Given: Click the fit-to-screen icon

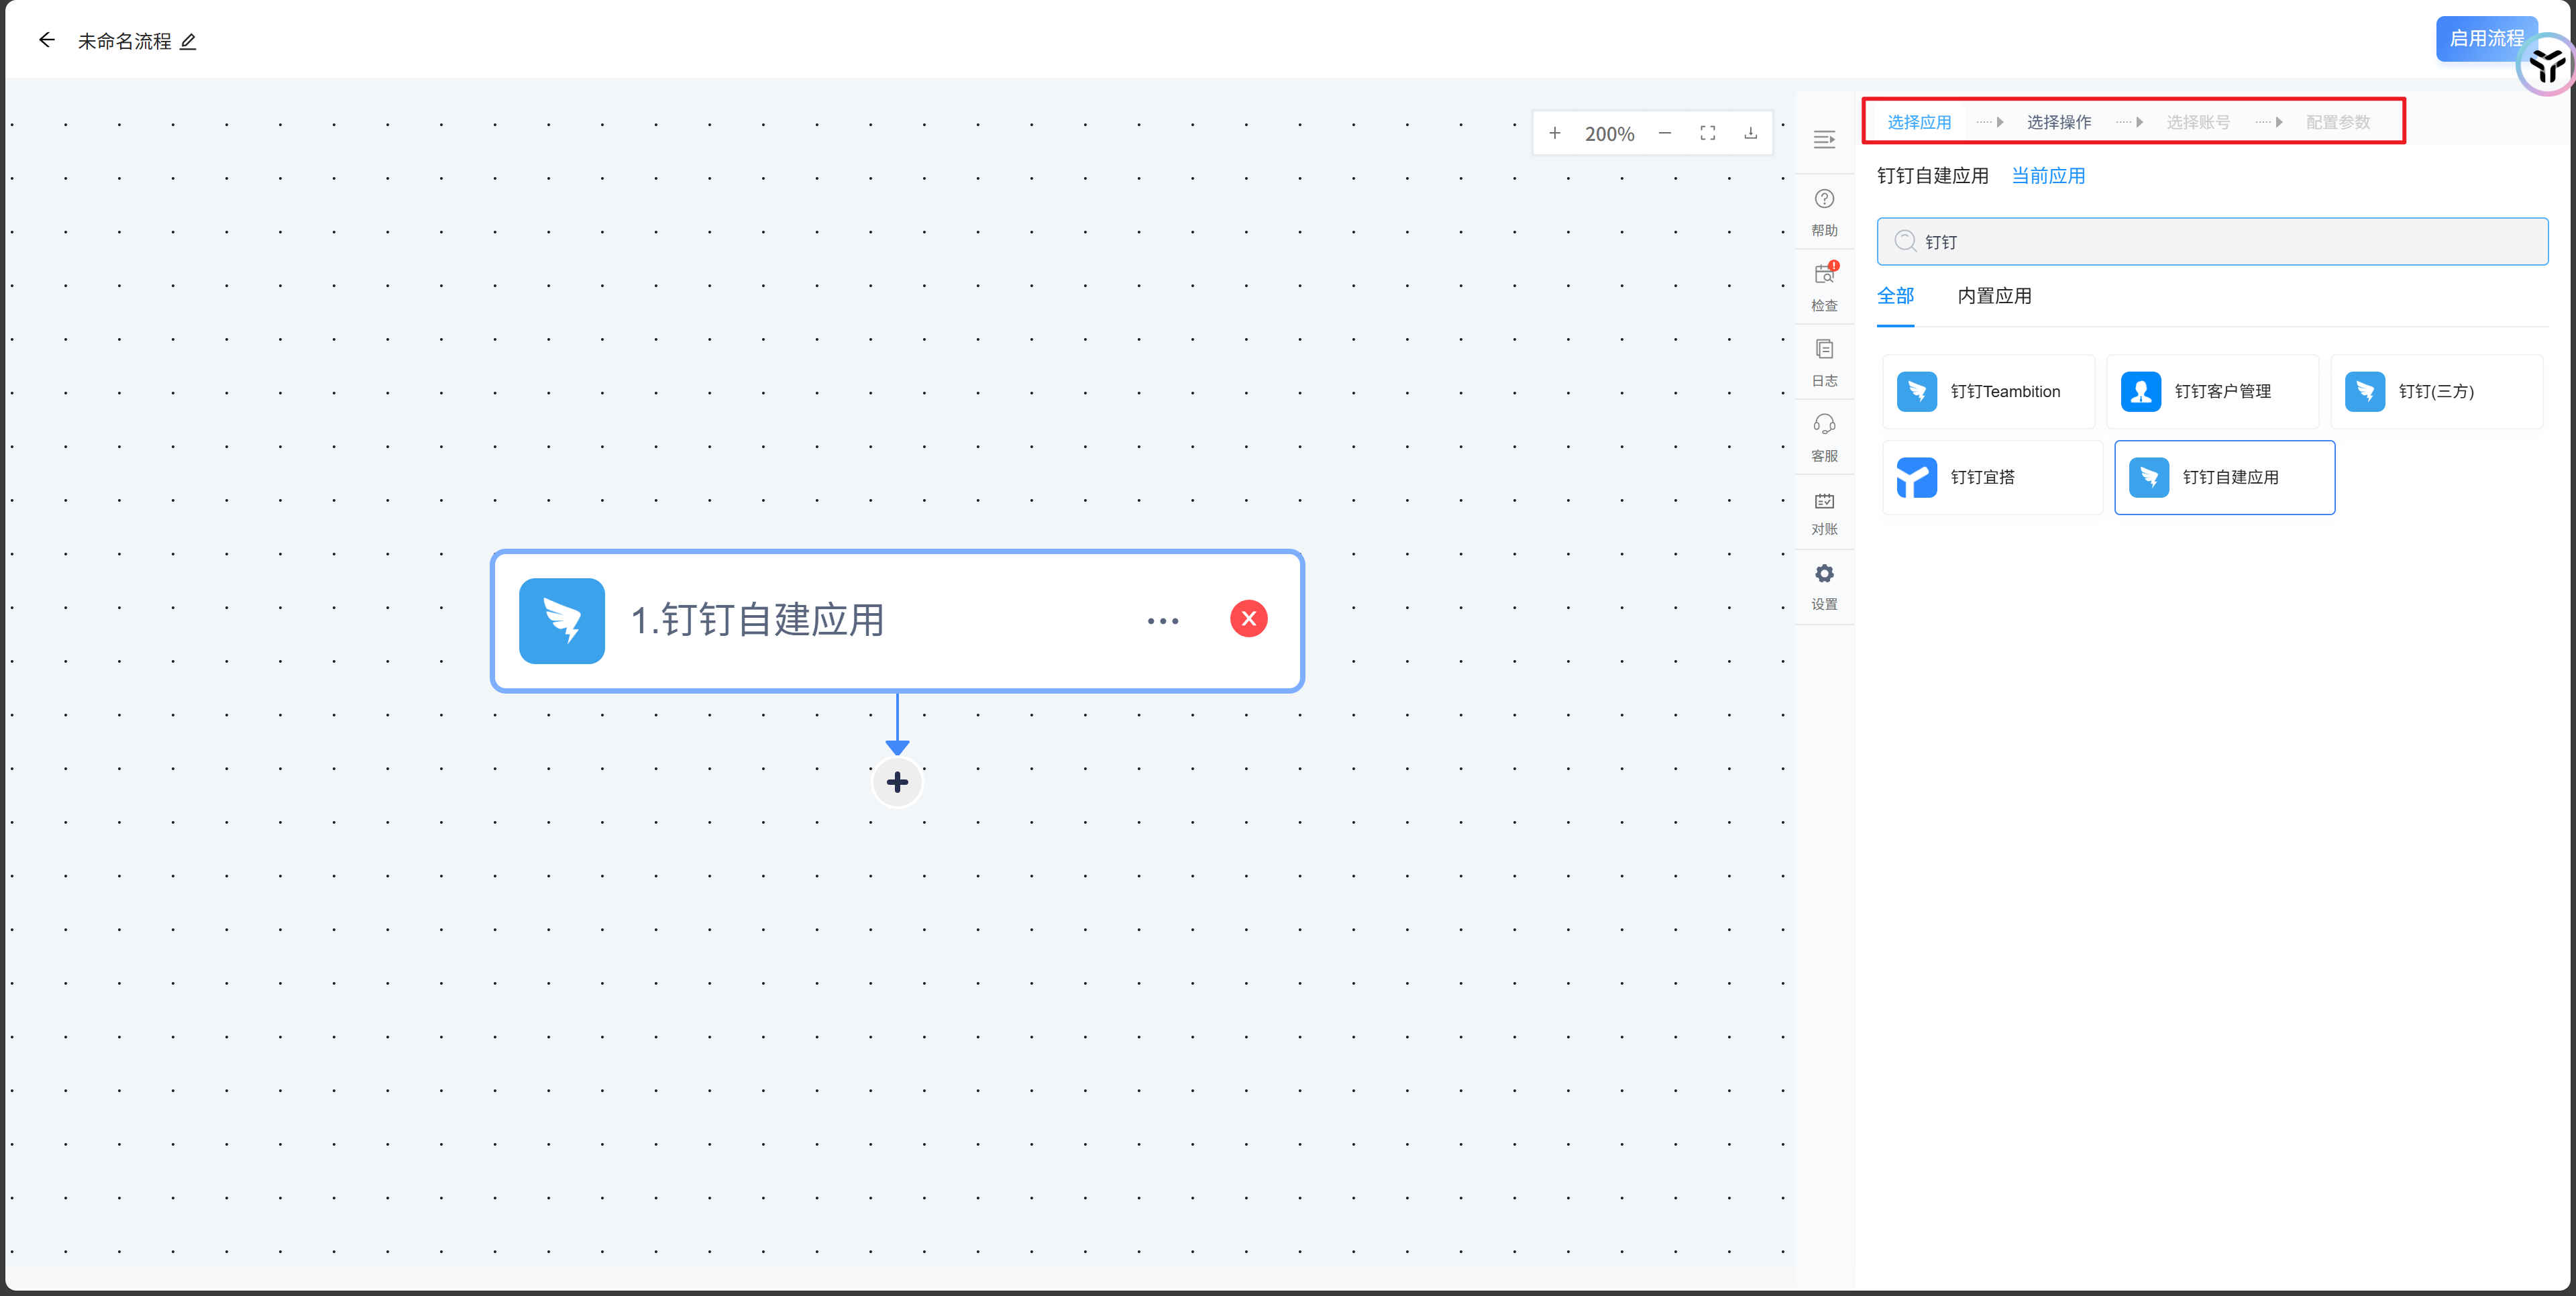Looking at the screenshot, I should point(1707,133).
